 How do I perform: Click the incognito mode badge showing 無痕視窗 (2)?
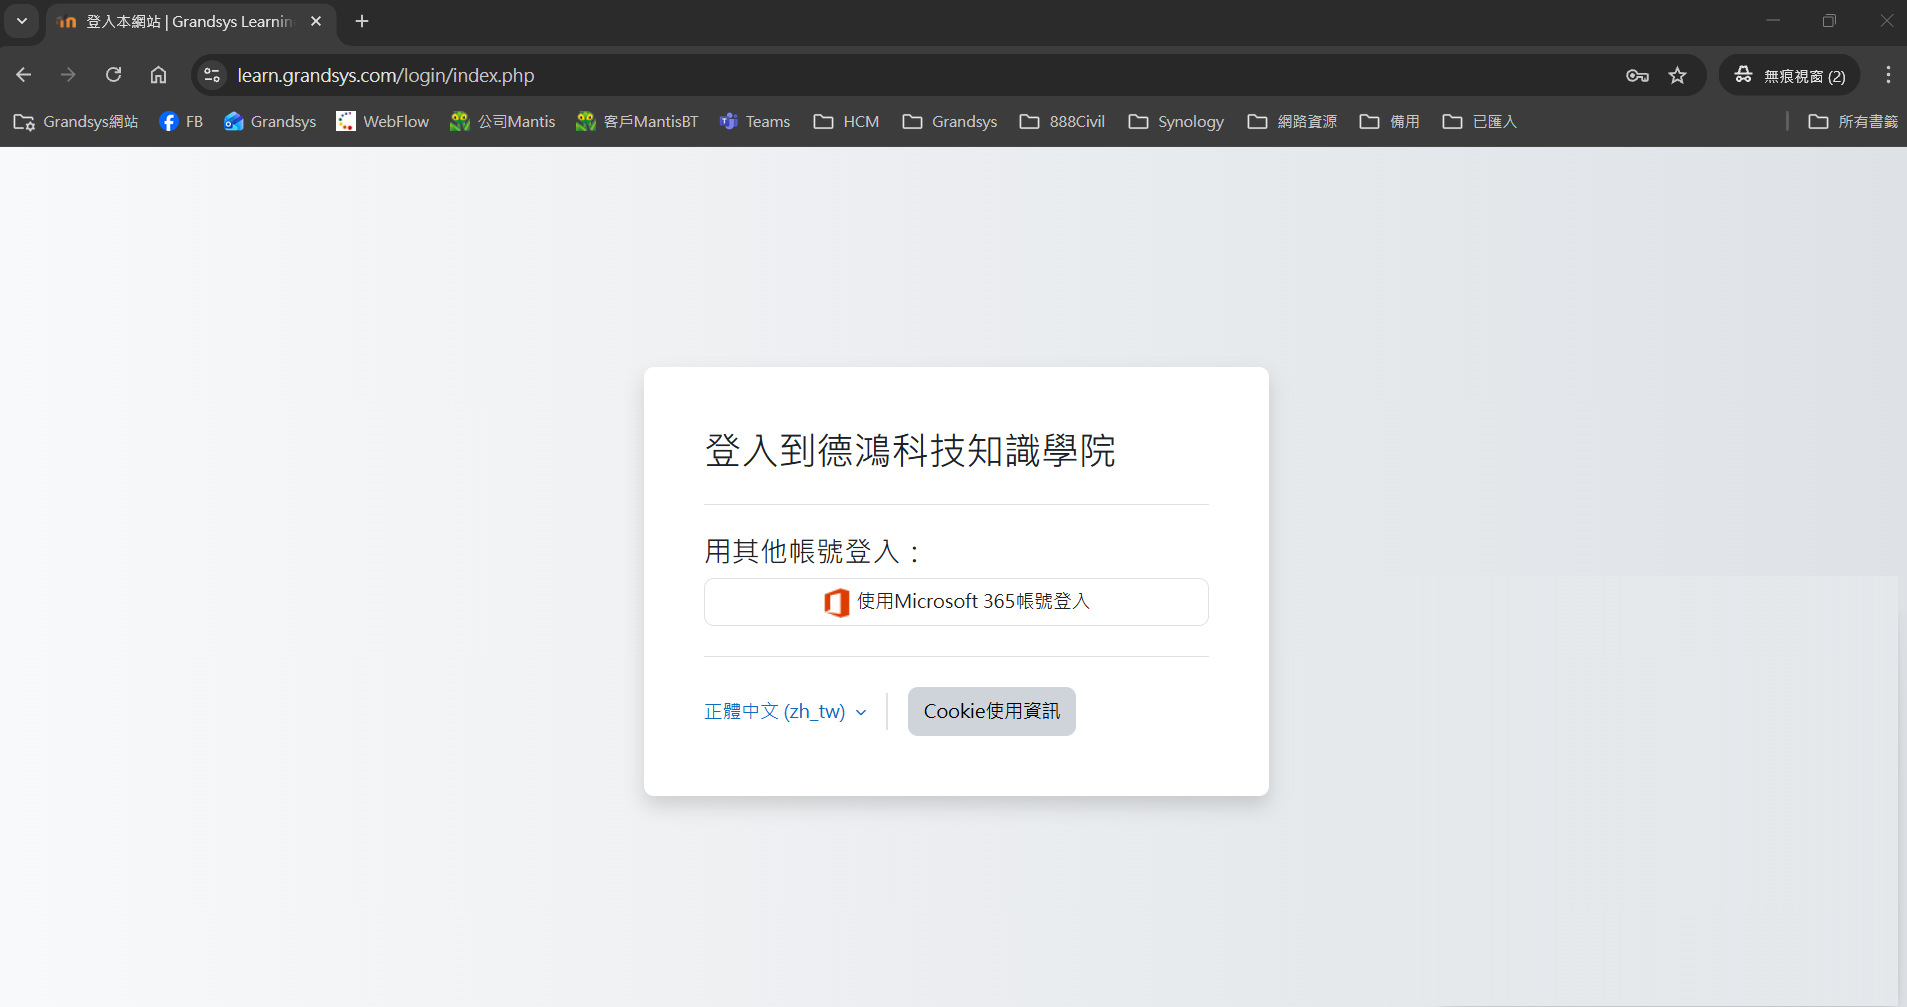(x=1789, y=75)
